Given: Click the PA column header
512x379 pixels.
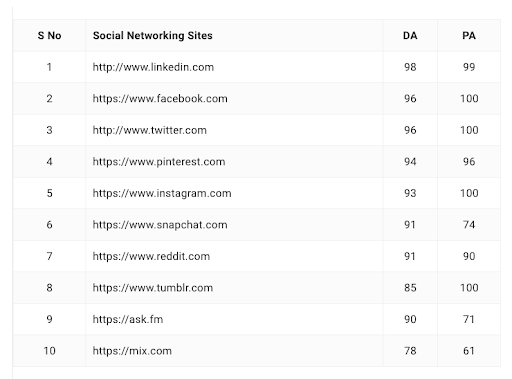Looking at the screenshot, I should tap(469, 35).
